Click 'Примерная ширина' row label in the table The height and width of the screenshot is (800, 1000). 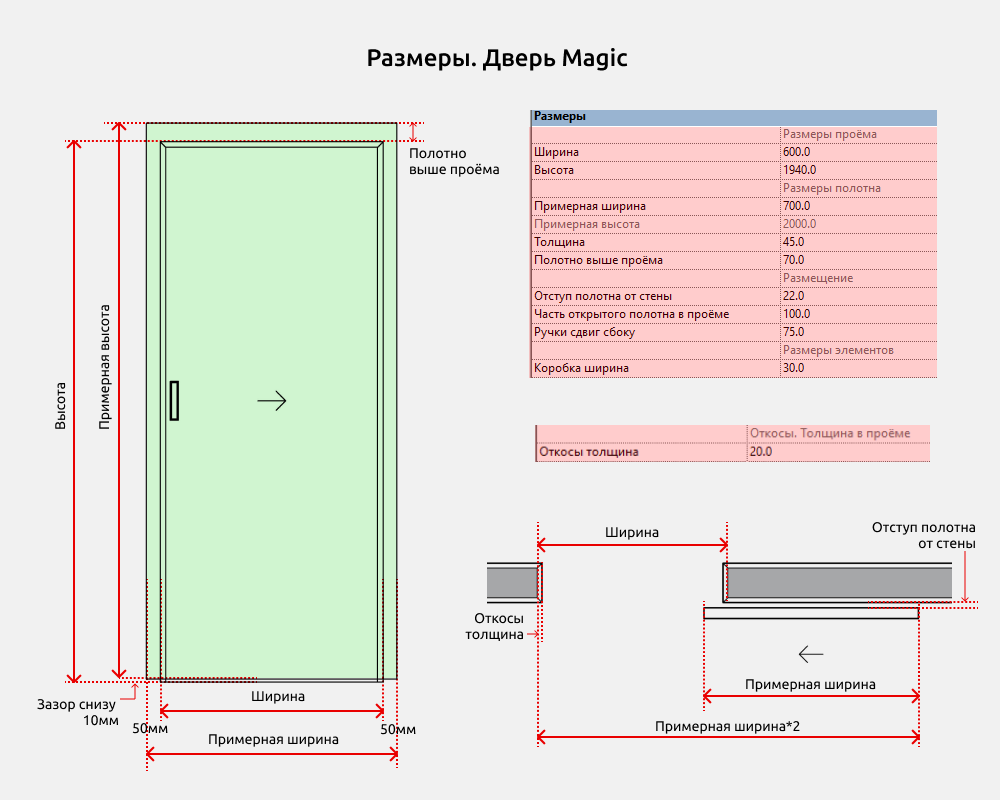coord(590,206)
